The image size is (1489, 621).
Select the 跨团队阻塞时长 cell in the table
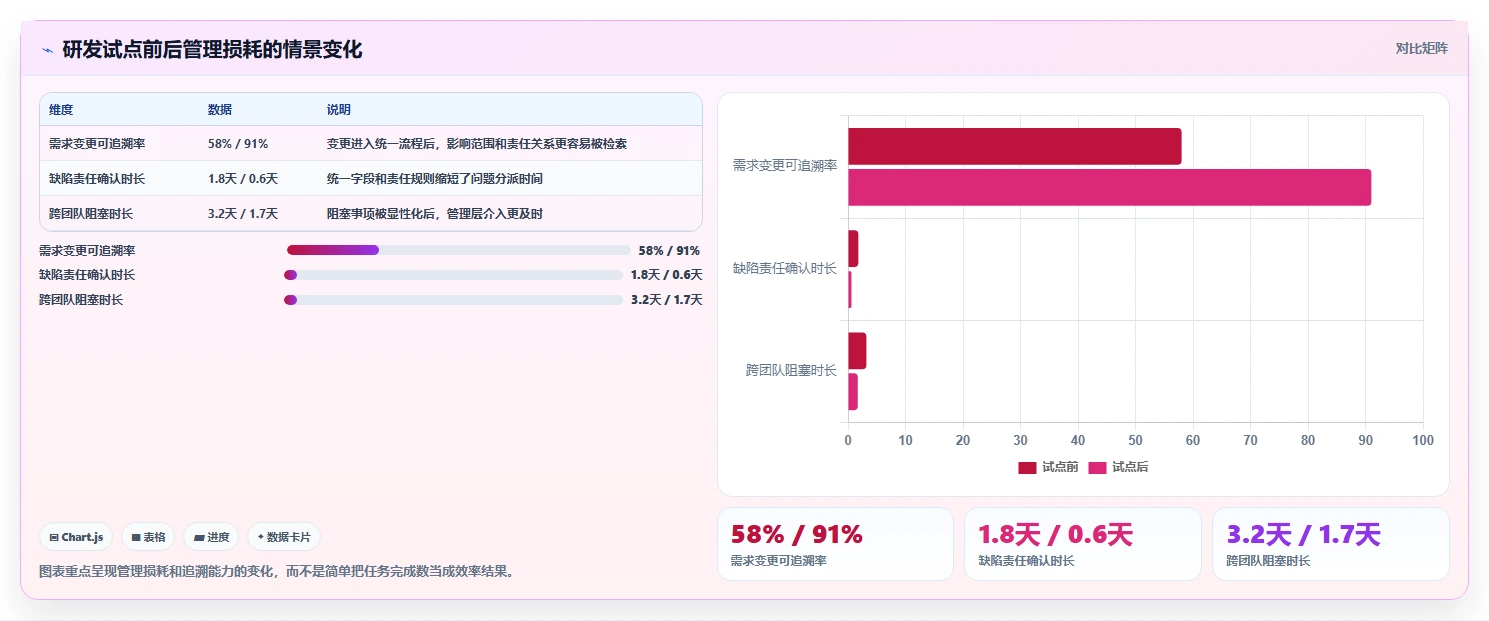click(x=91, y=214)
